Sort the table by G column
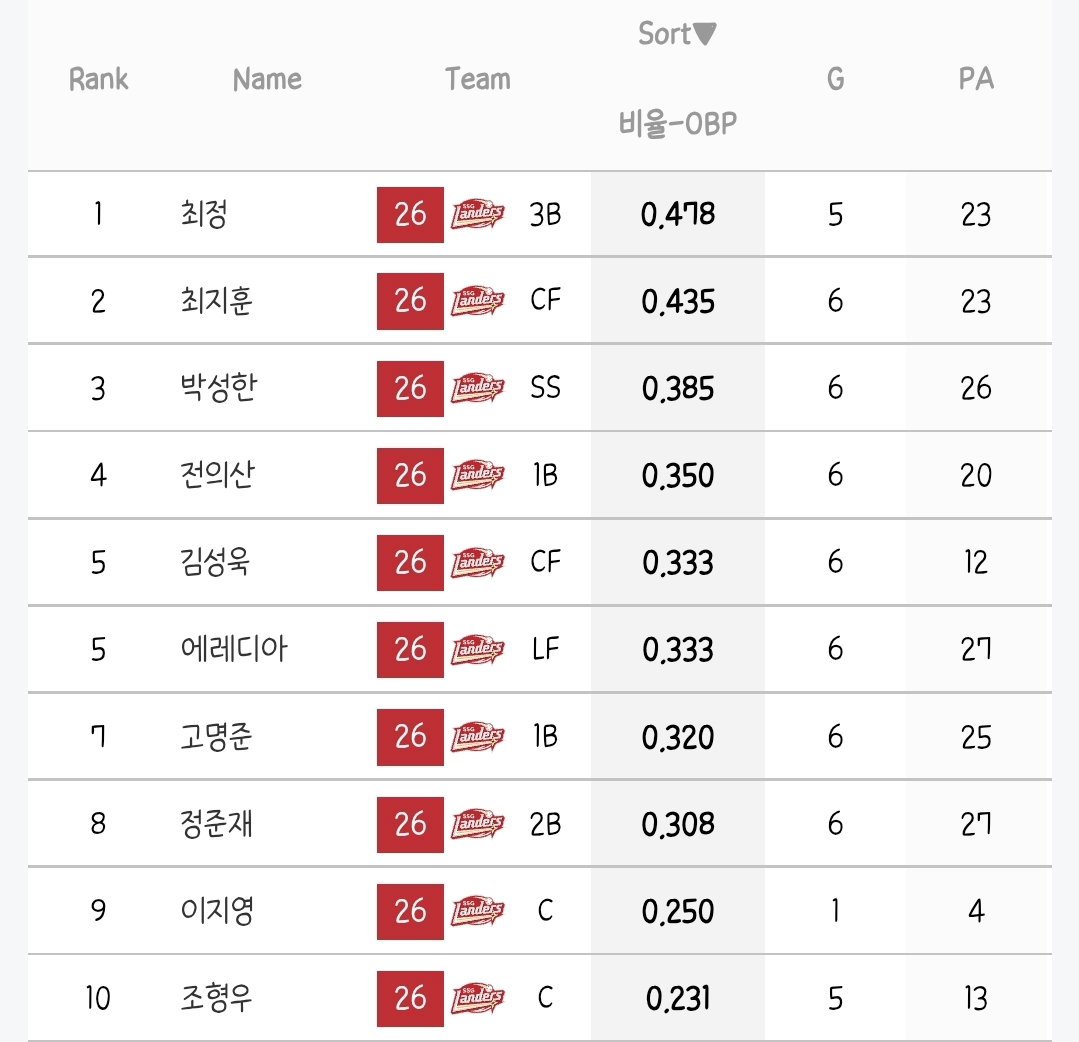 click(x=835, y=78)
